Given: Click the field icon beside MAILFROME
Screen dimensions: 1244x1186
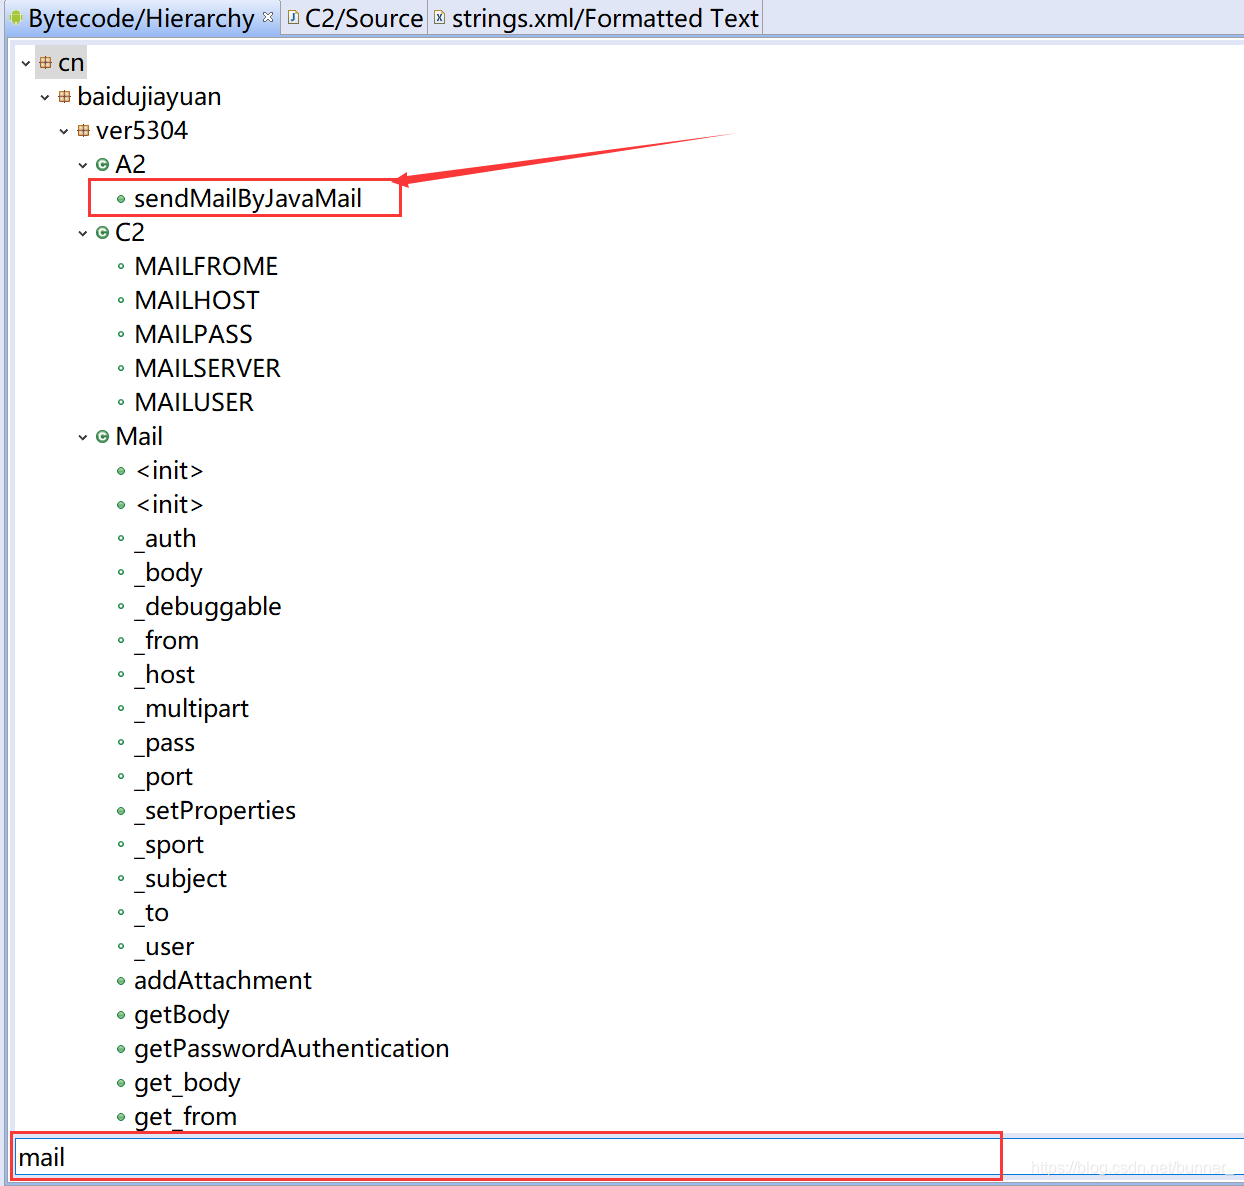Looking at the screenshot, I should pos(121,266).
